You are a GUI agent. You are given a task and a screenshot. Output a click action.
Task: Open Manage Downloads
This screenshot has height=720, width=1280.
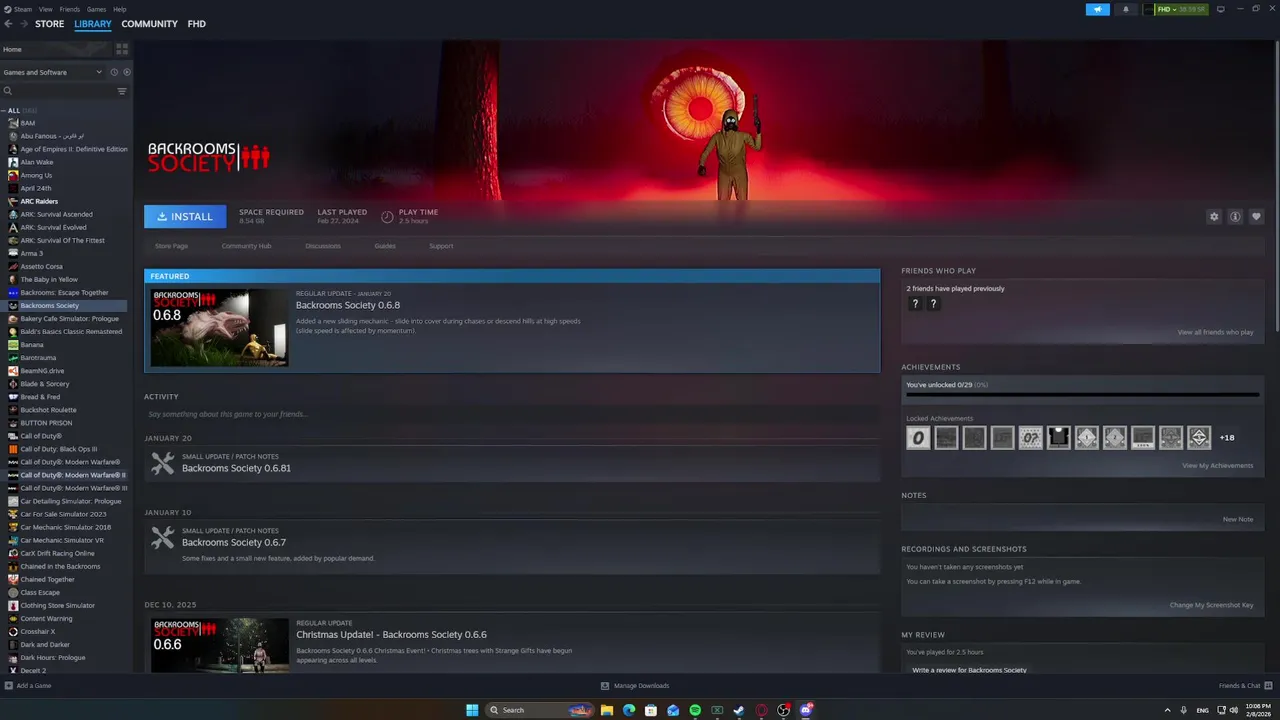pyautogui.click(x=635, y=686)
